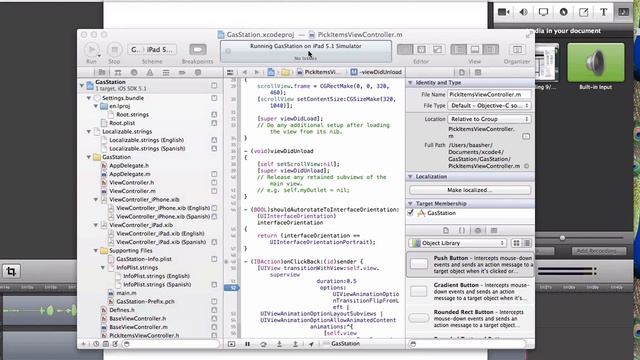Viewport: 640px width, 360px height.
Task: Show the Project navigator folder icon
Action: pos(102,72)
